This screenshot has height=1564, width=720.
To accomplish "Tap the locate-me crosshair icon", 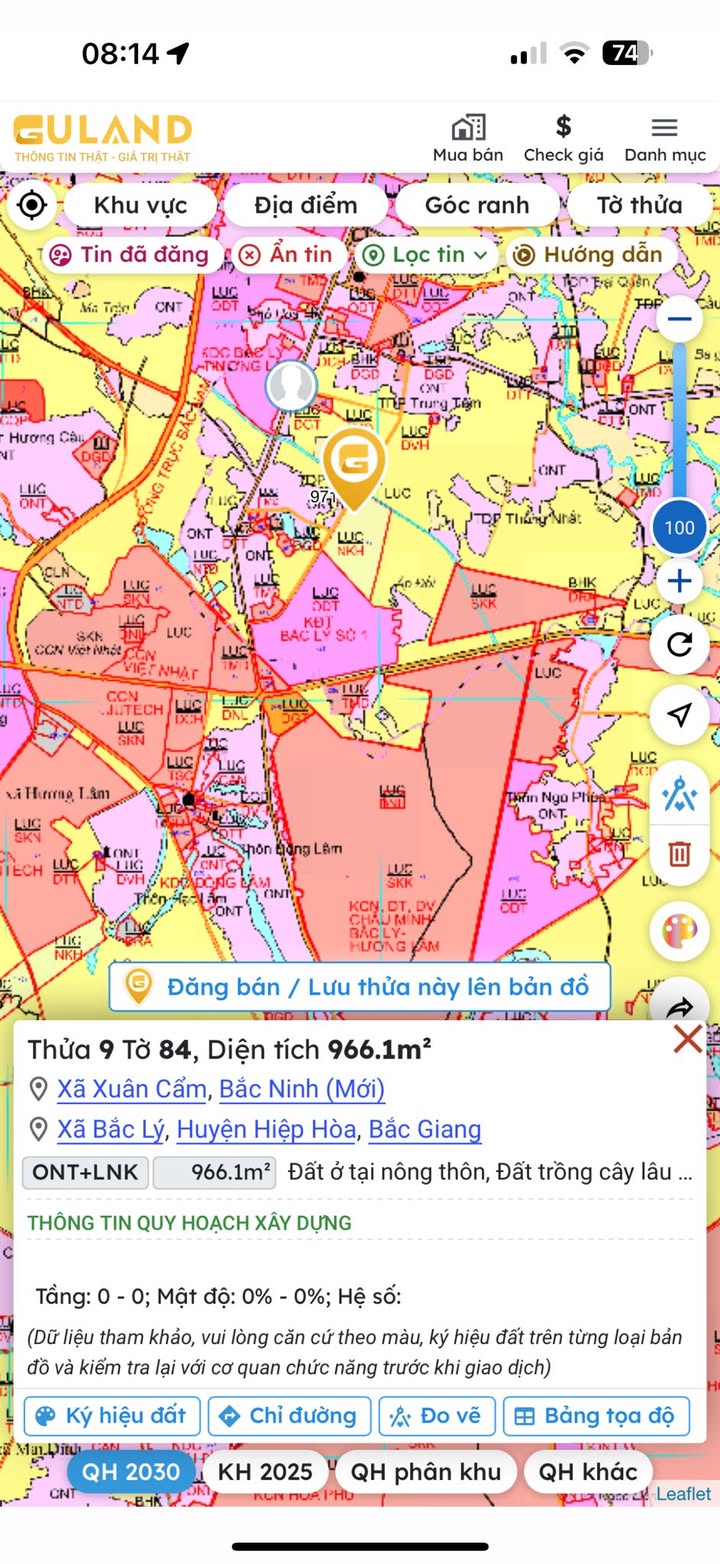I will [x=32, y=206].
